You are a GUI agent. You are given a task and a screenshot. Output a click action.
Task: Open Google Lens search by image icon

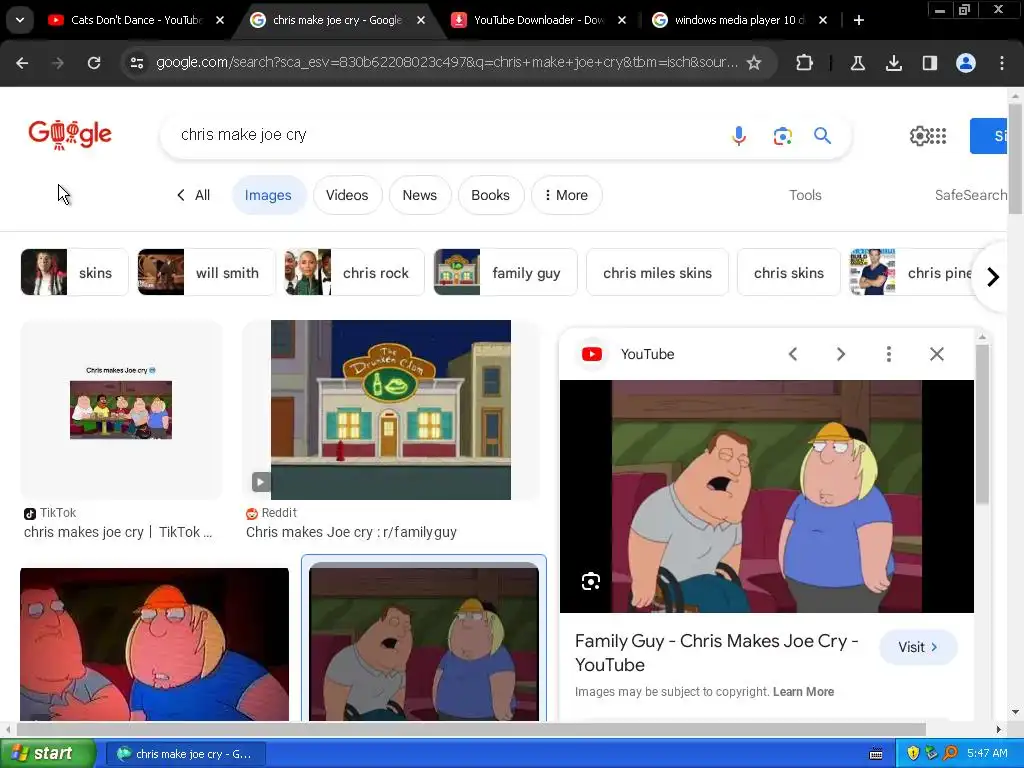pyautogui.click(x=782, y=136)
